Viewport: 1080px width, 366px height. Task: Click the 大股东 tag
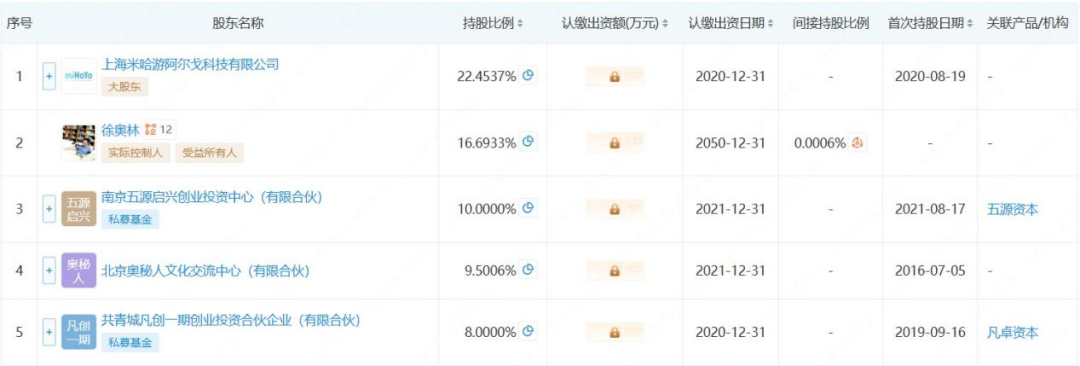pos(125,88)
